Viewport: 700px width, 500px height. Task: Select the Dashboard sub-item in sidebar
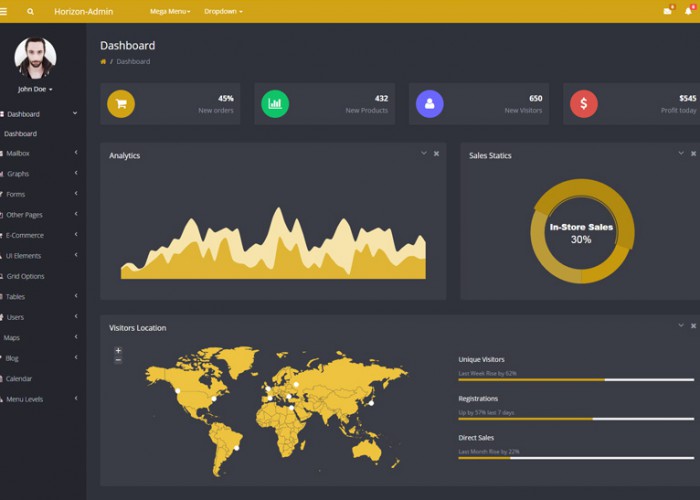pyautogui.click(x=20, y=134)
